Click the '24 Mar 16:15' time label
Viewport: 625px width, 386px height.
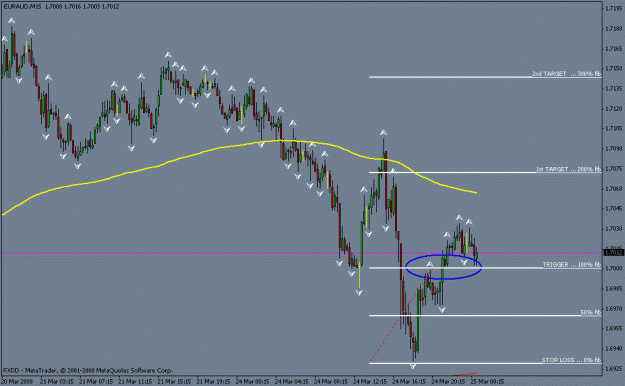click(x=409, y=382)
